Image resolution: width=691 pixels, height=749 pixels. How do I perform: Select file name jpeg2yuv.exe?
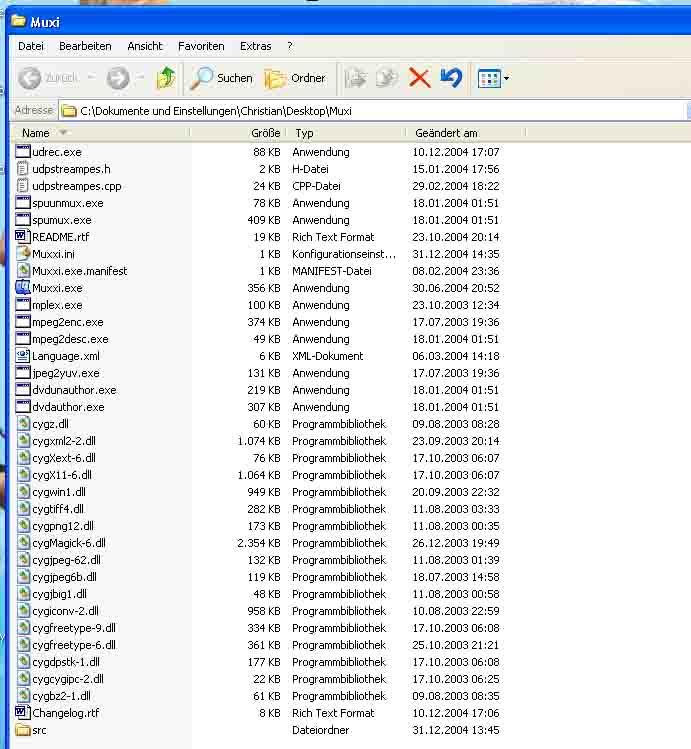(66, 373)
